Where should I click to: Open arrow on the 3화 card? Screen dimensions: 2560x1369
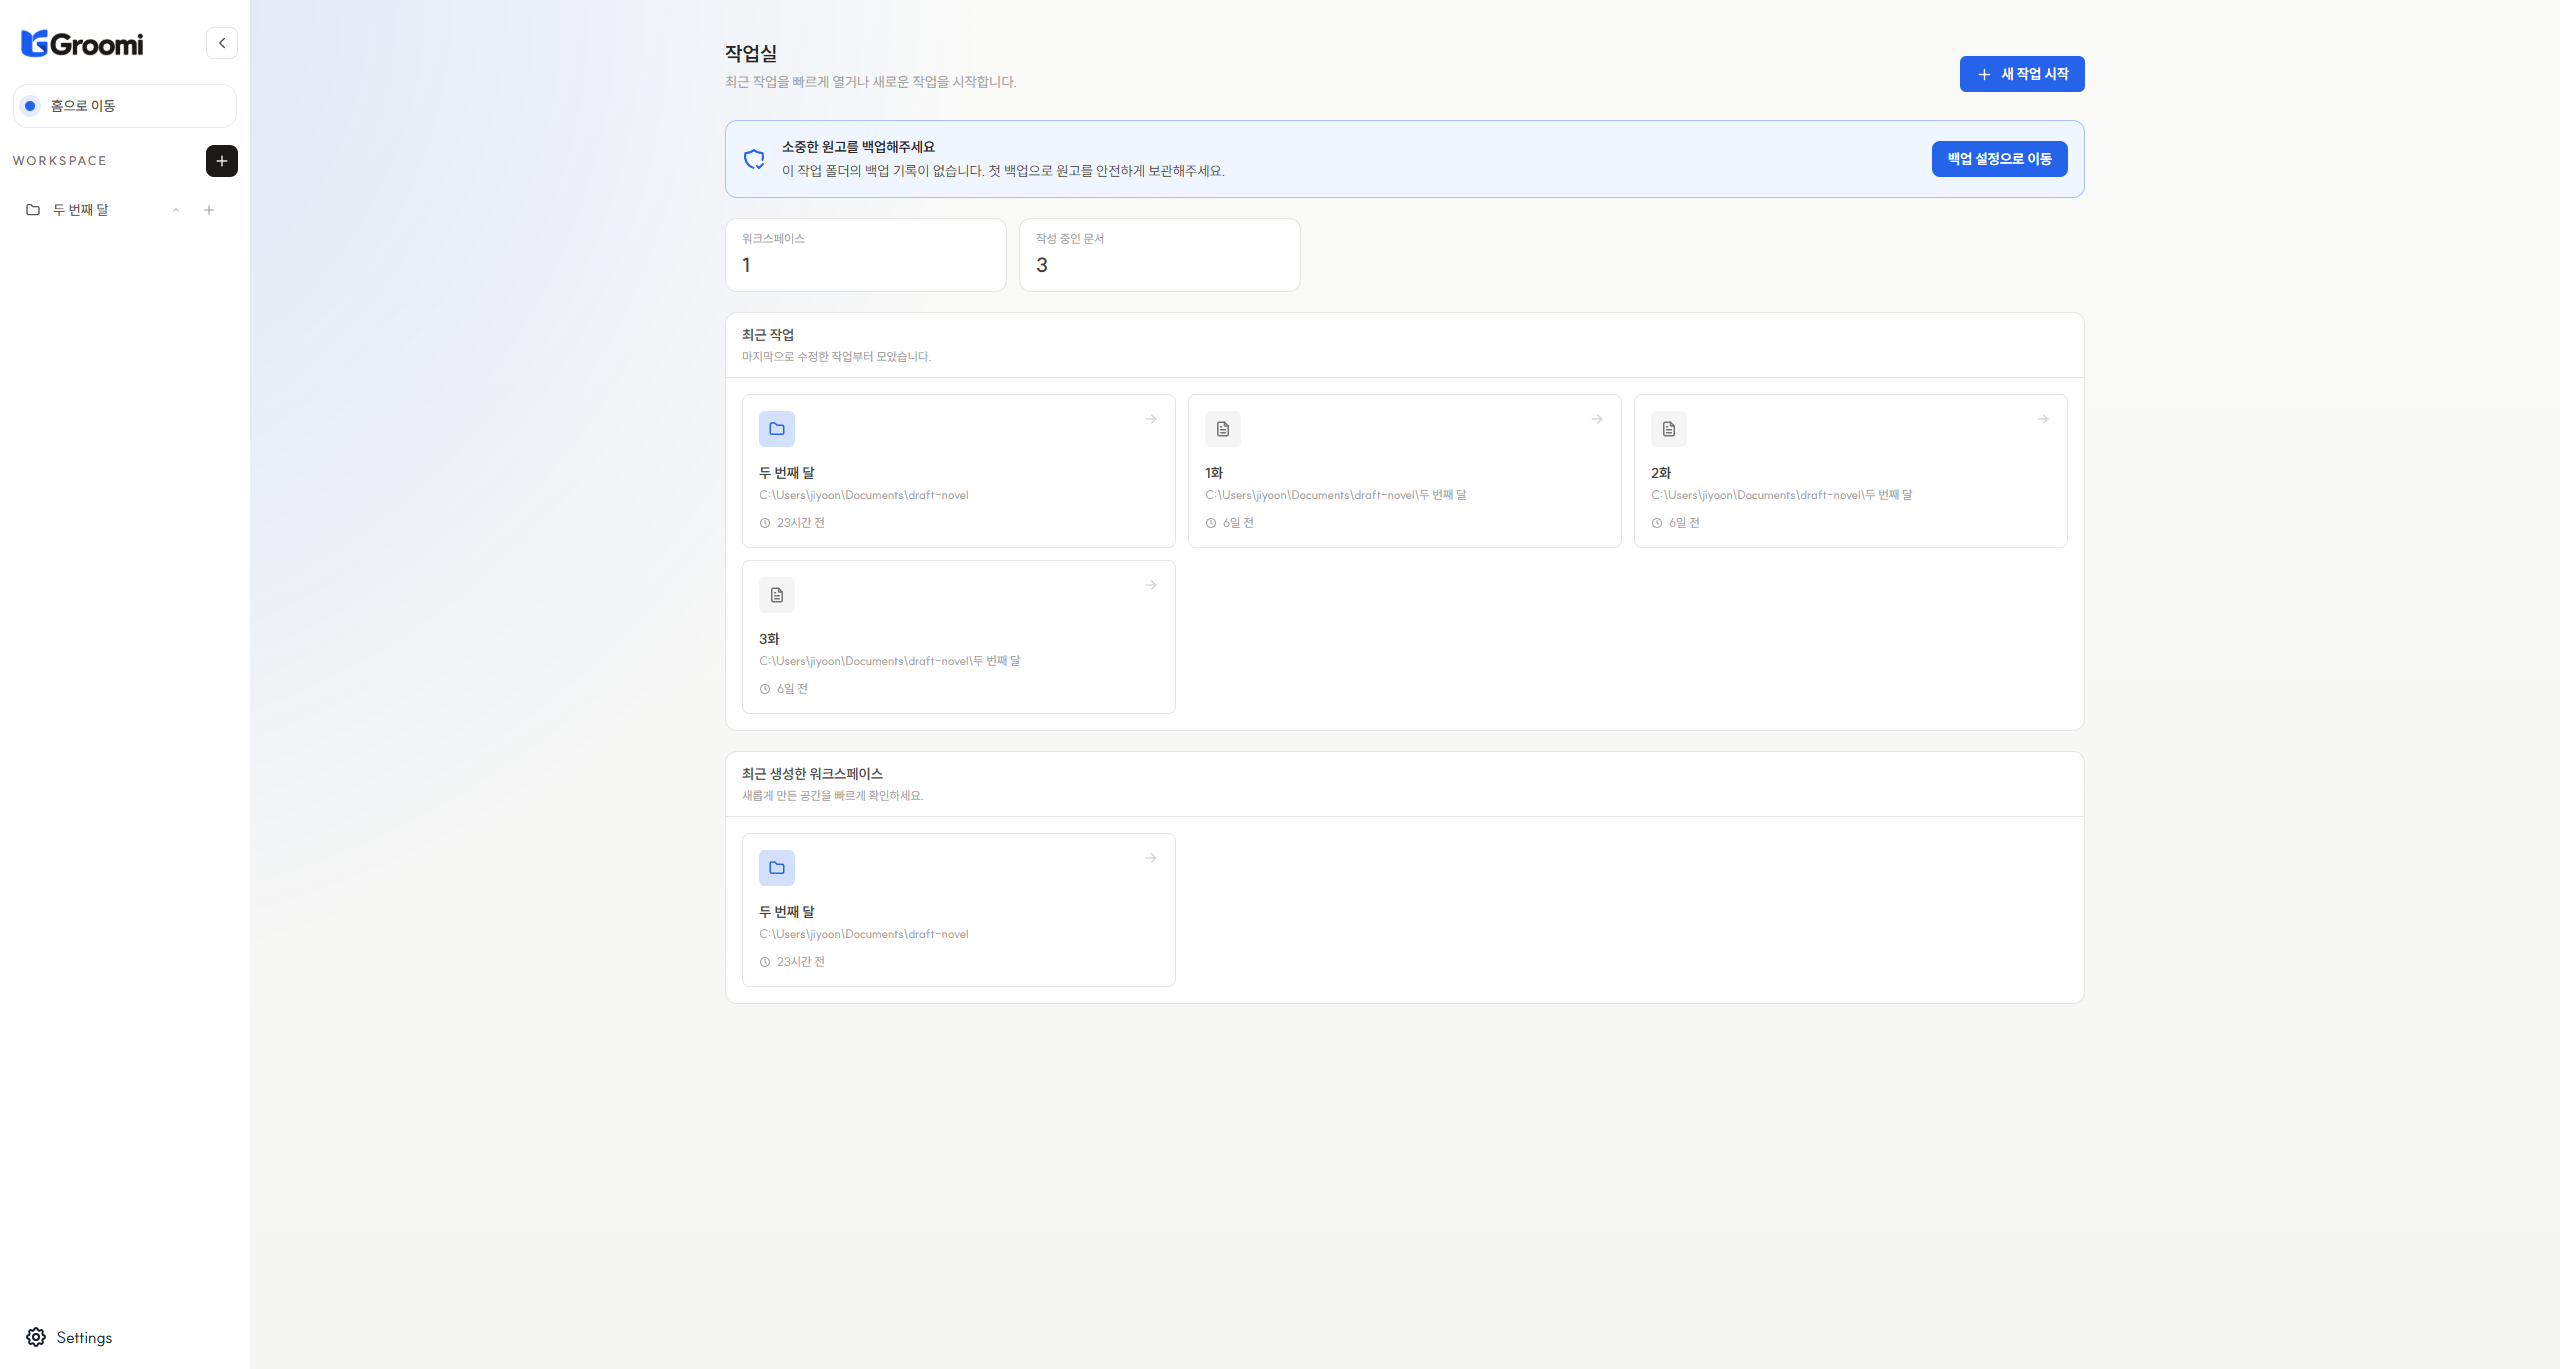tap(1151, 585)
